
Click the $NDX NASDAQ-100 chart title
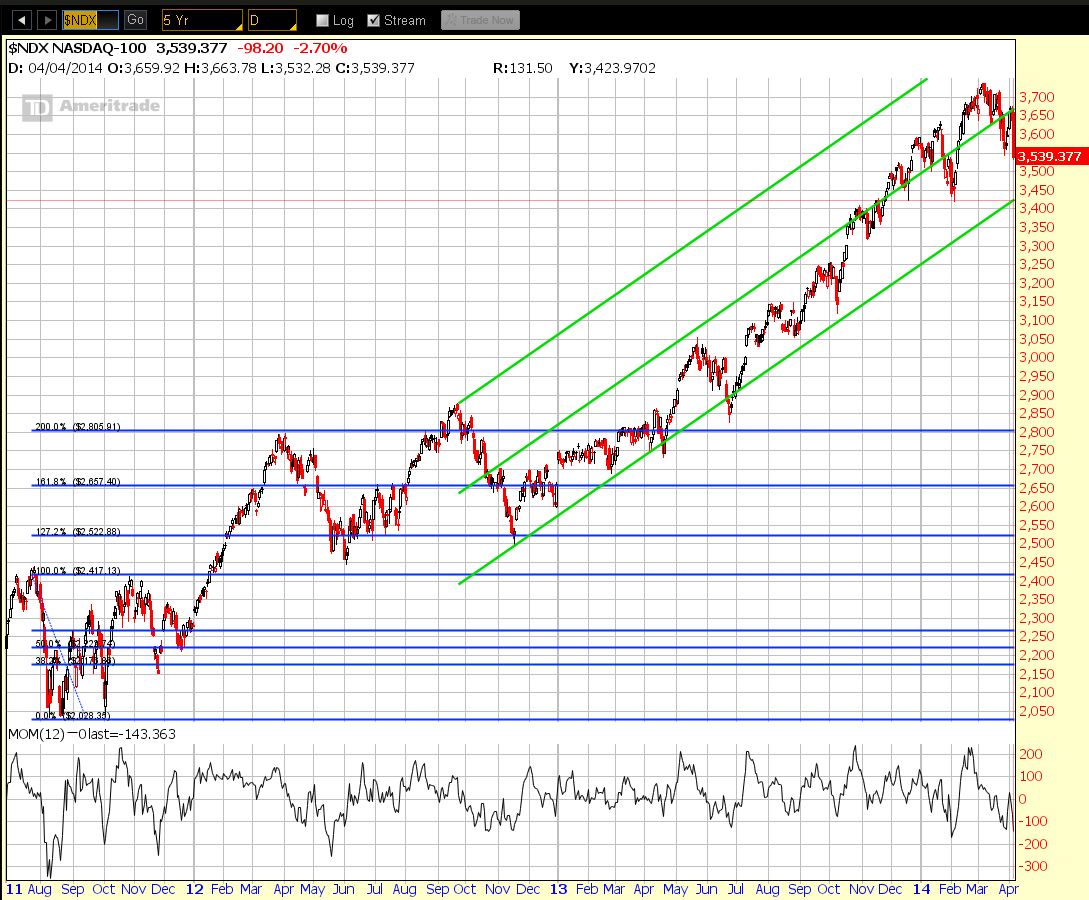(77, 48)
